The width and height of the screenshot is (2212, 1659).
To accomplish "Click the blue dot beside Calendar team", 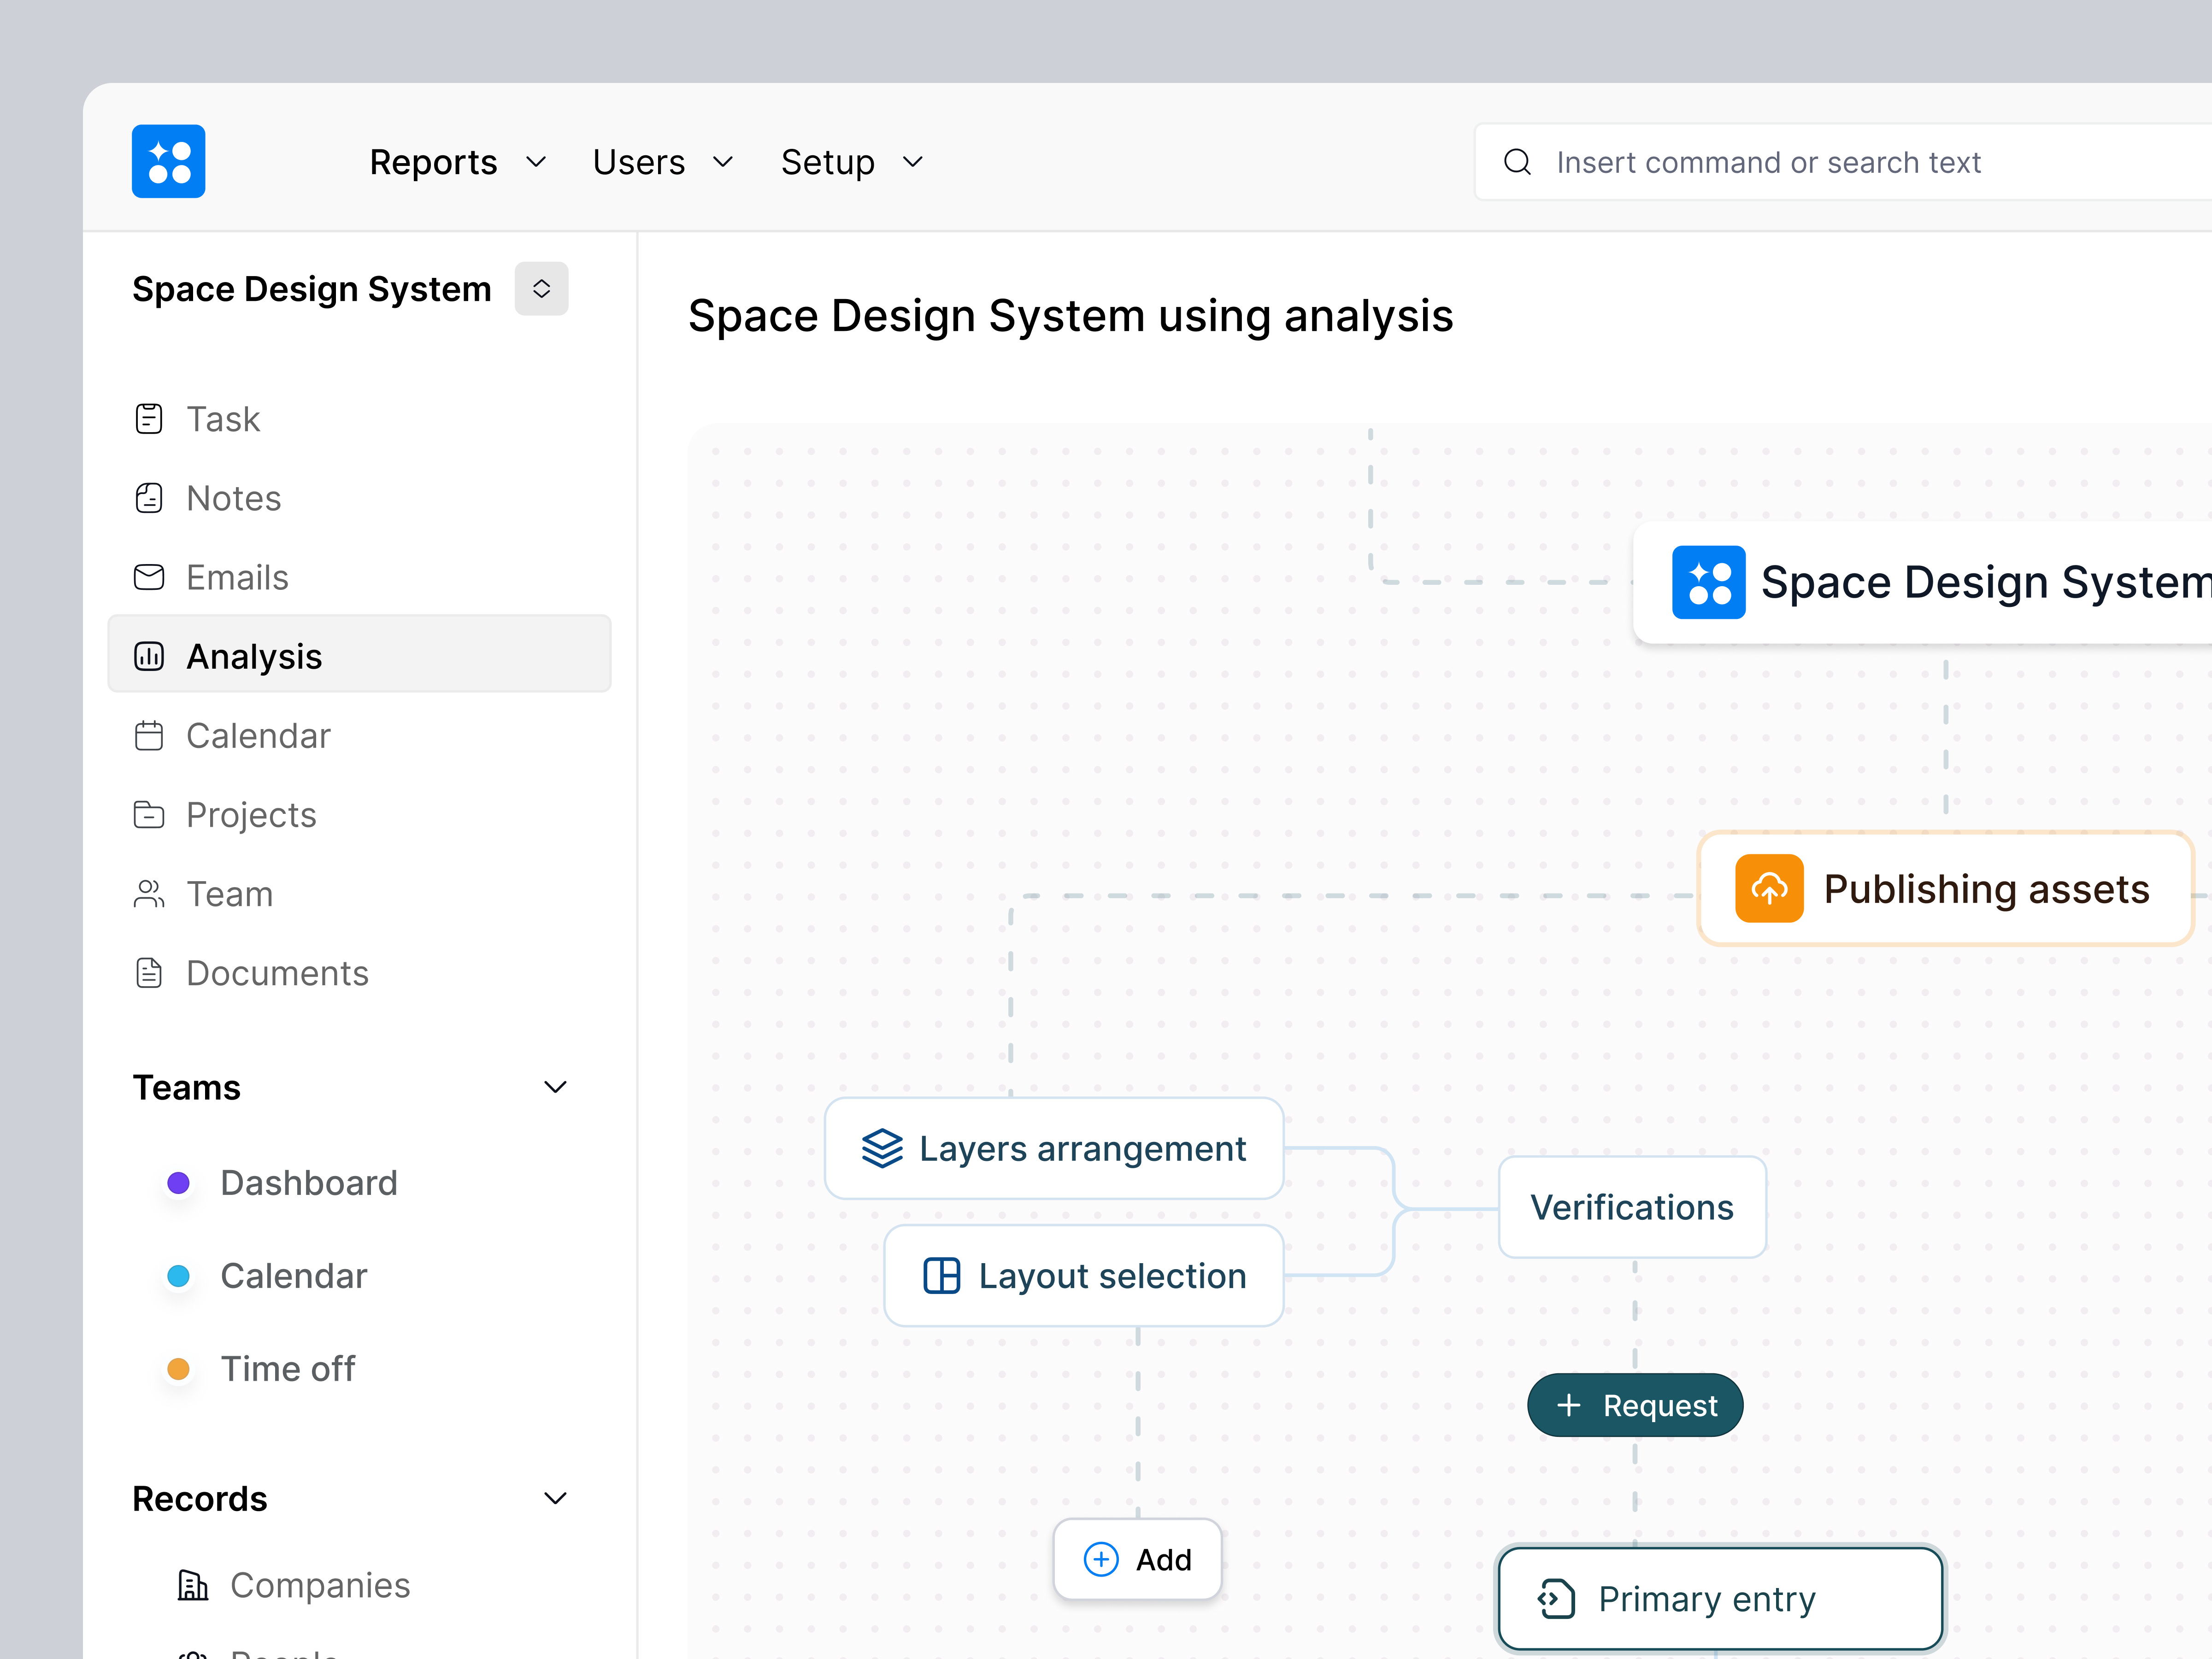I will pos(179,1275).
